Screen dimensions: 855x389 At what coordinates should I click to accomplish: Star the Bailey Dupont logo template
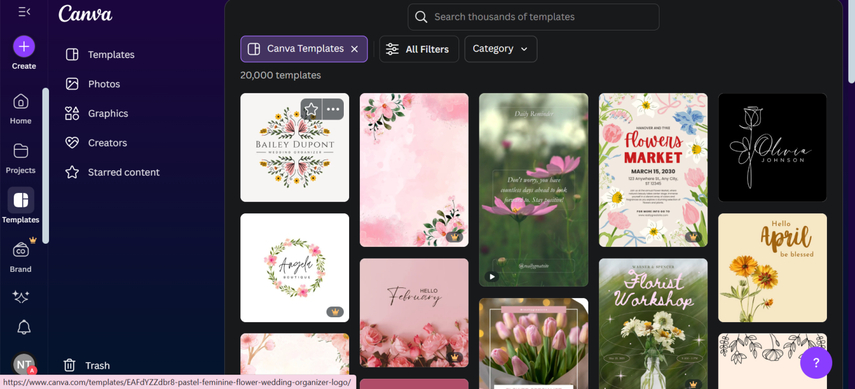(x=311, y=109)
